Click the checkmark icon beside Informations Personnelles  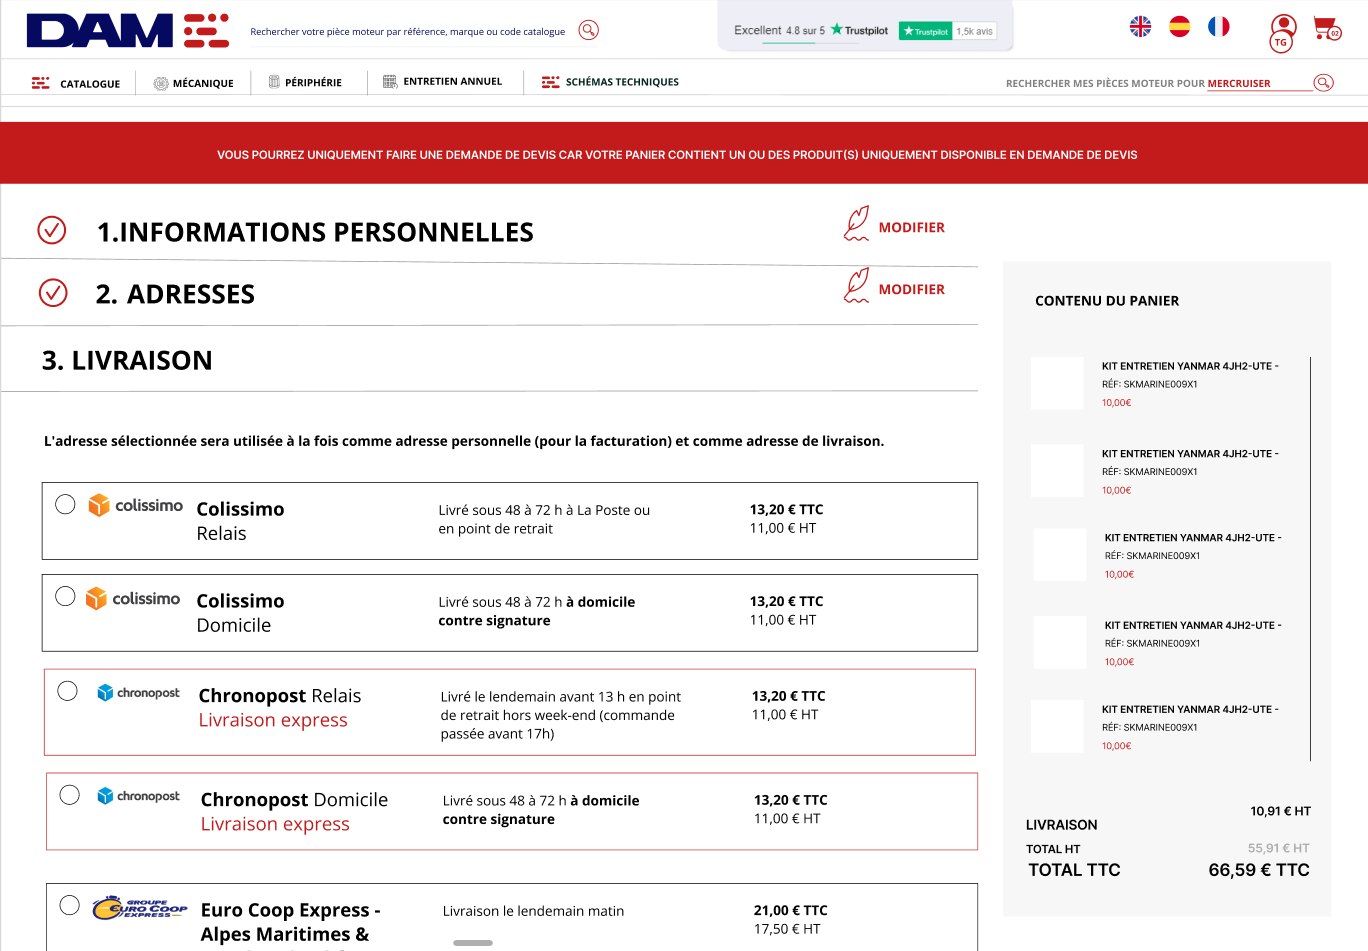pyautogui.click(x=52, y=230)
